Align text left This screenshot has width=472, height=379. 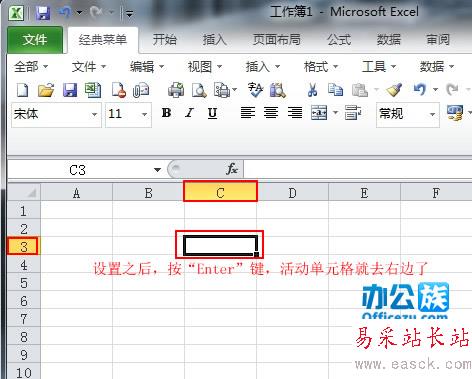[x=248, y=113]
